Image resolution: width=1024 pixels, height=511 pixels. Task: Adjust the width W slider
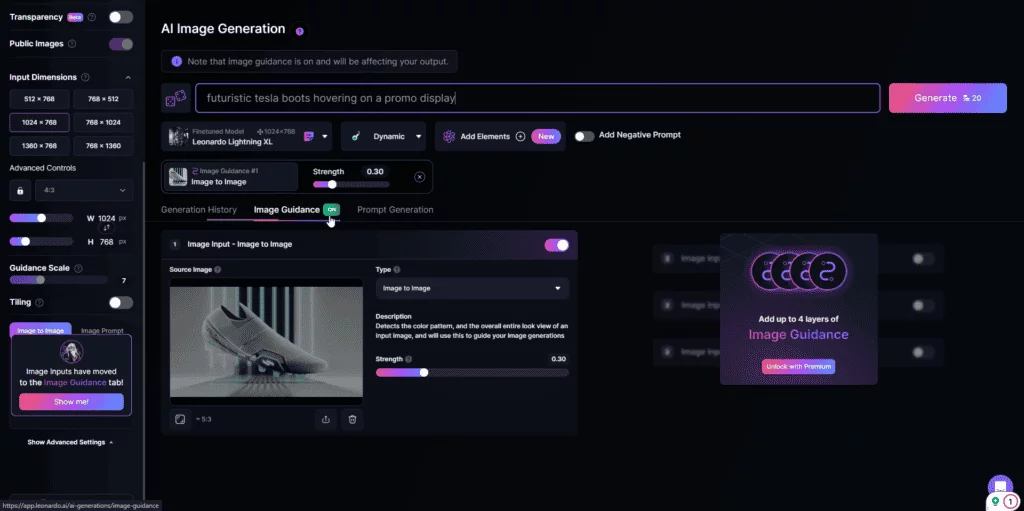click(x=41, y=218)
